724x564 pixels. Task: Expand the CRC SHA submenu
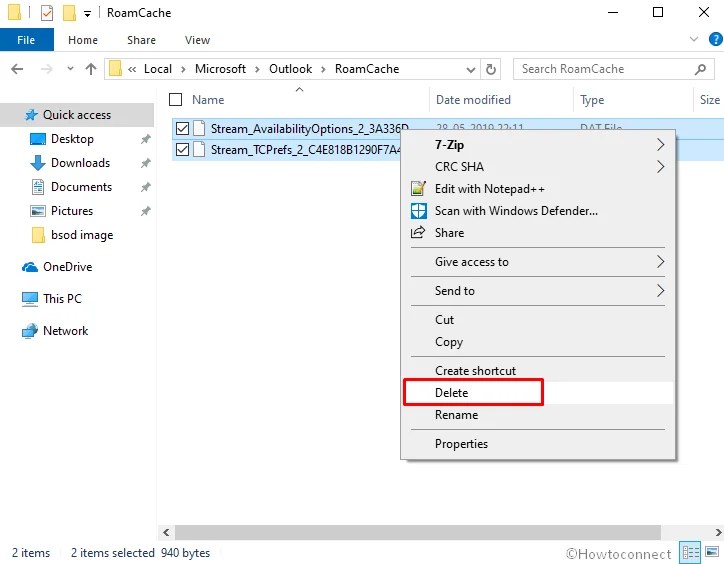coord(538,166)
